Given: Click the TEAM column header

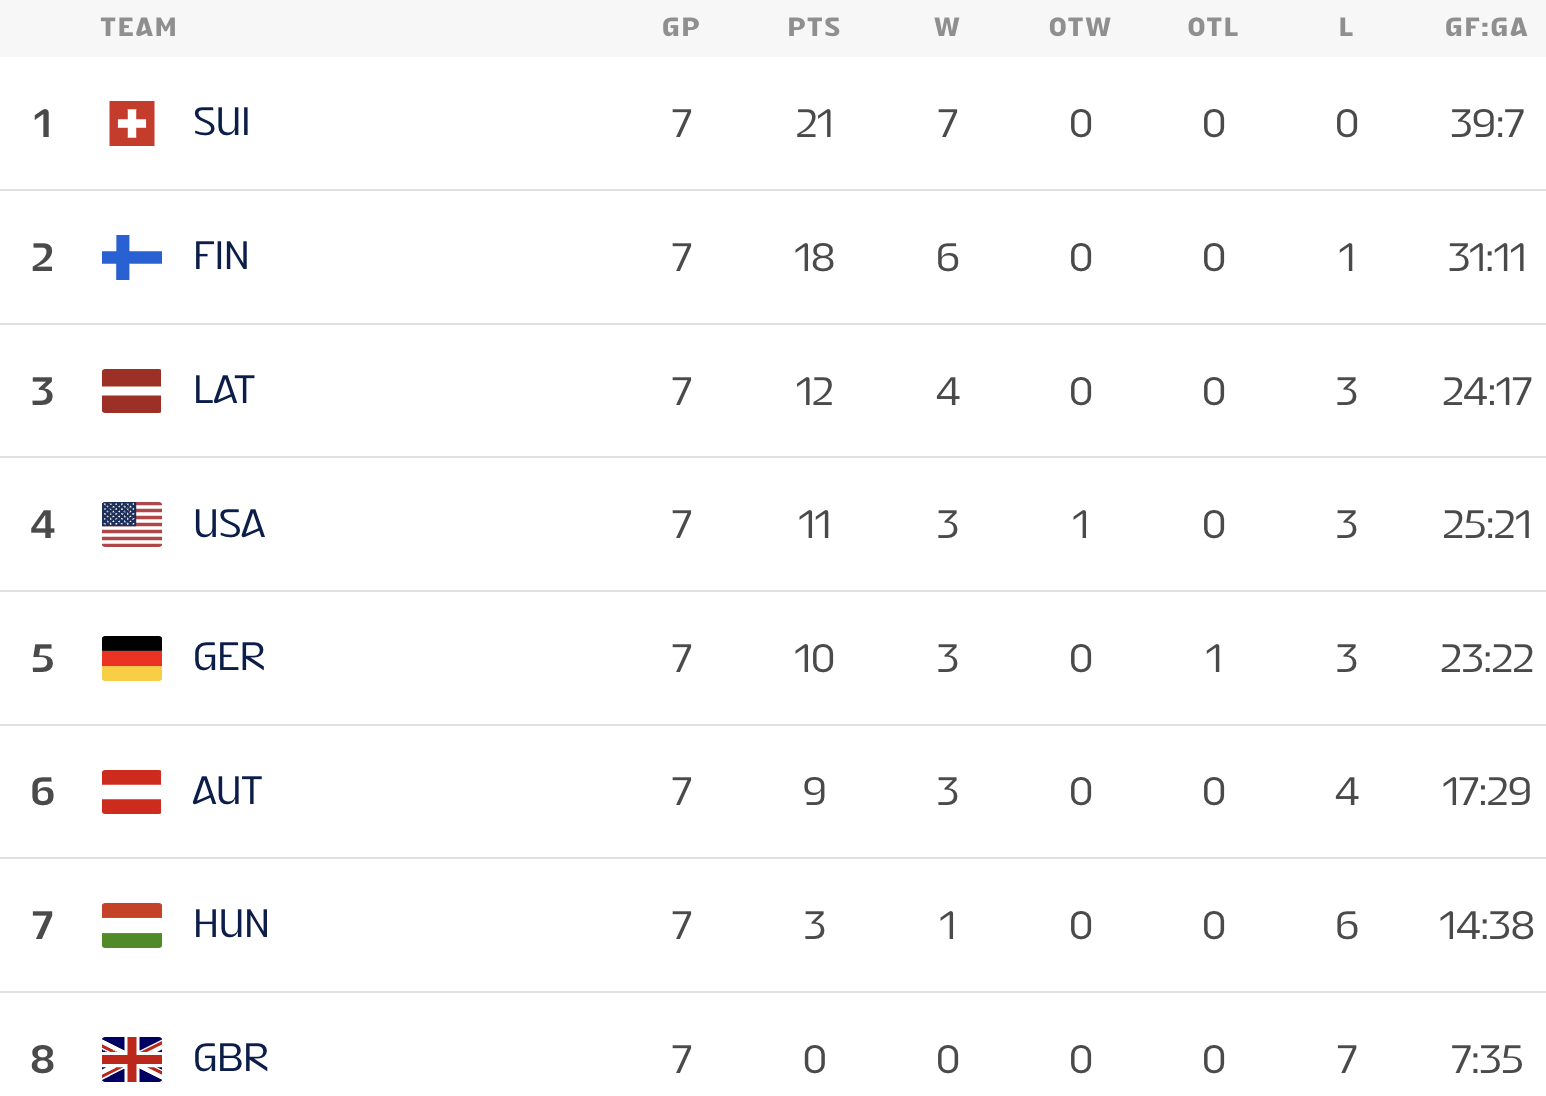Looking at the screenshot, I should 139,28.
